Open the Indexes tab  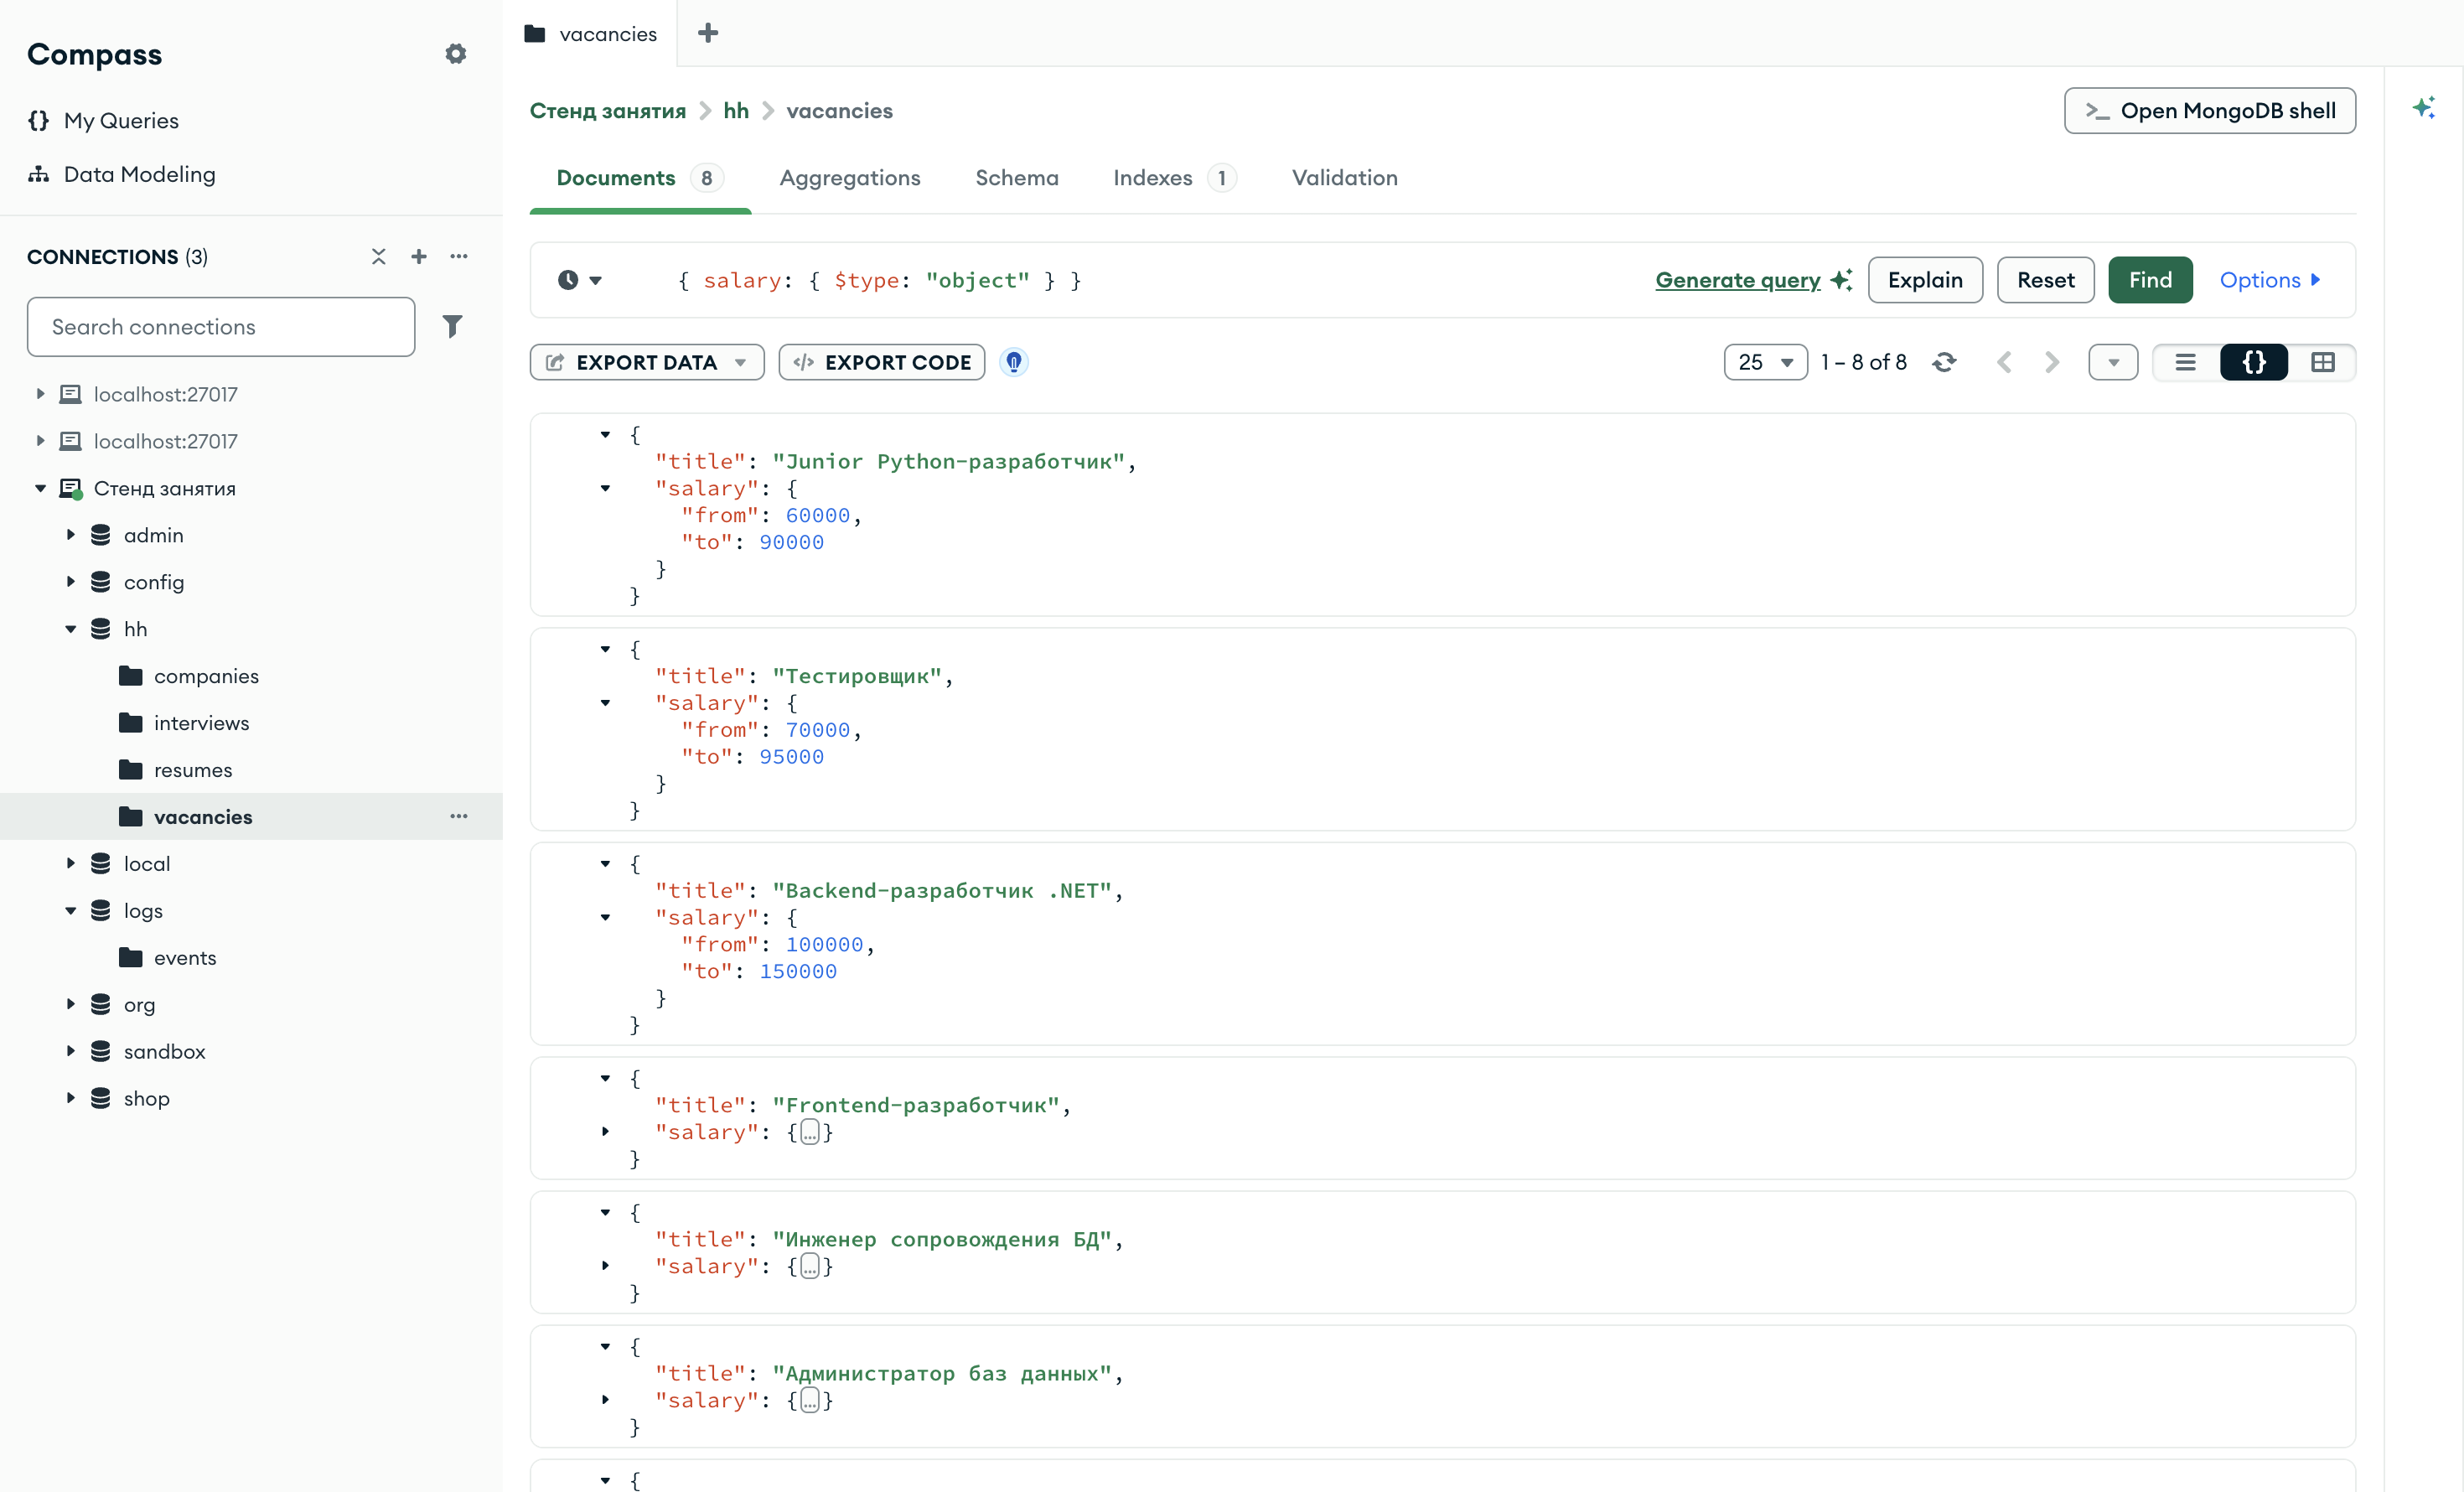pos(1175,178)
